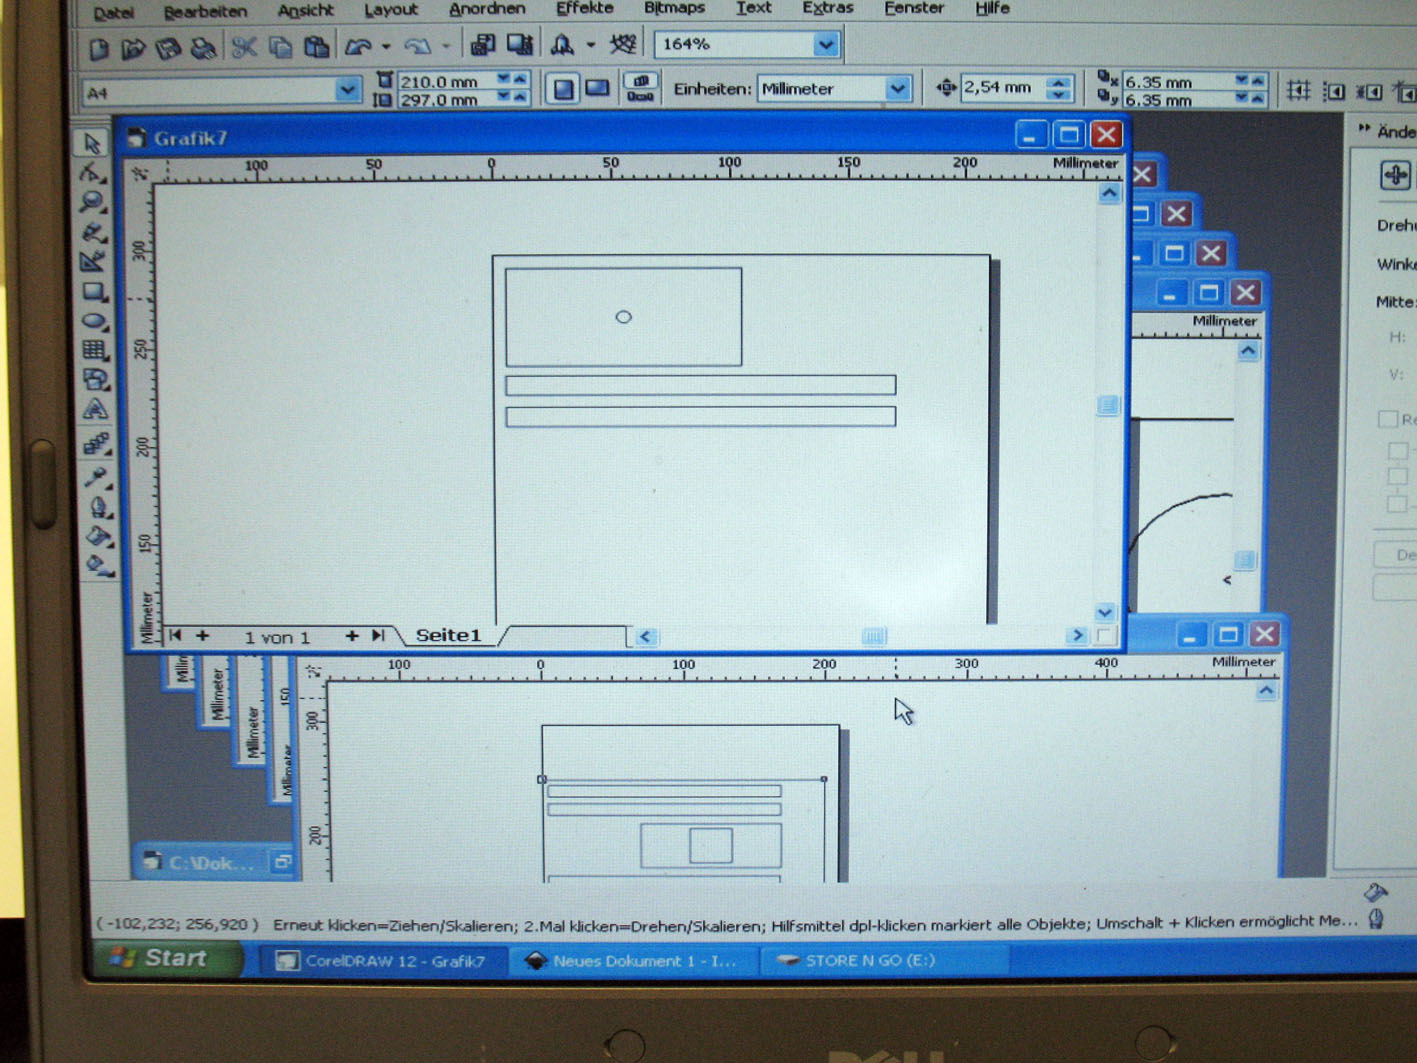This screenshot has width=1417, height=1063.
Task: Click the Cut scissors icon
Action: coord(243,46)
